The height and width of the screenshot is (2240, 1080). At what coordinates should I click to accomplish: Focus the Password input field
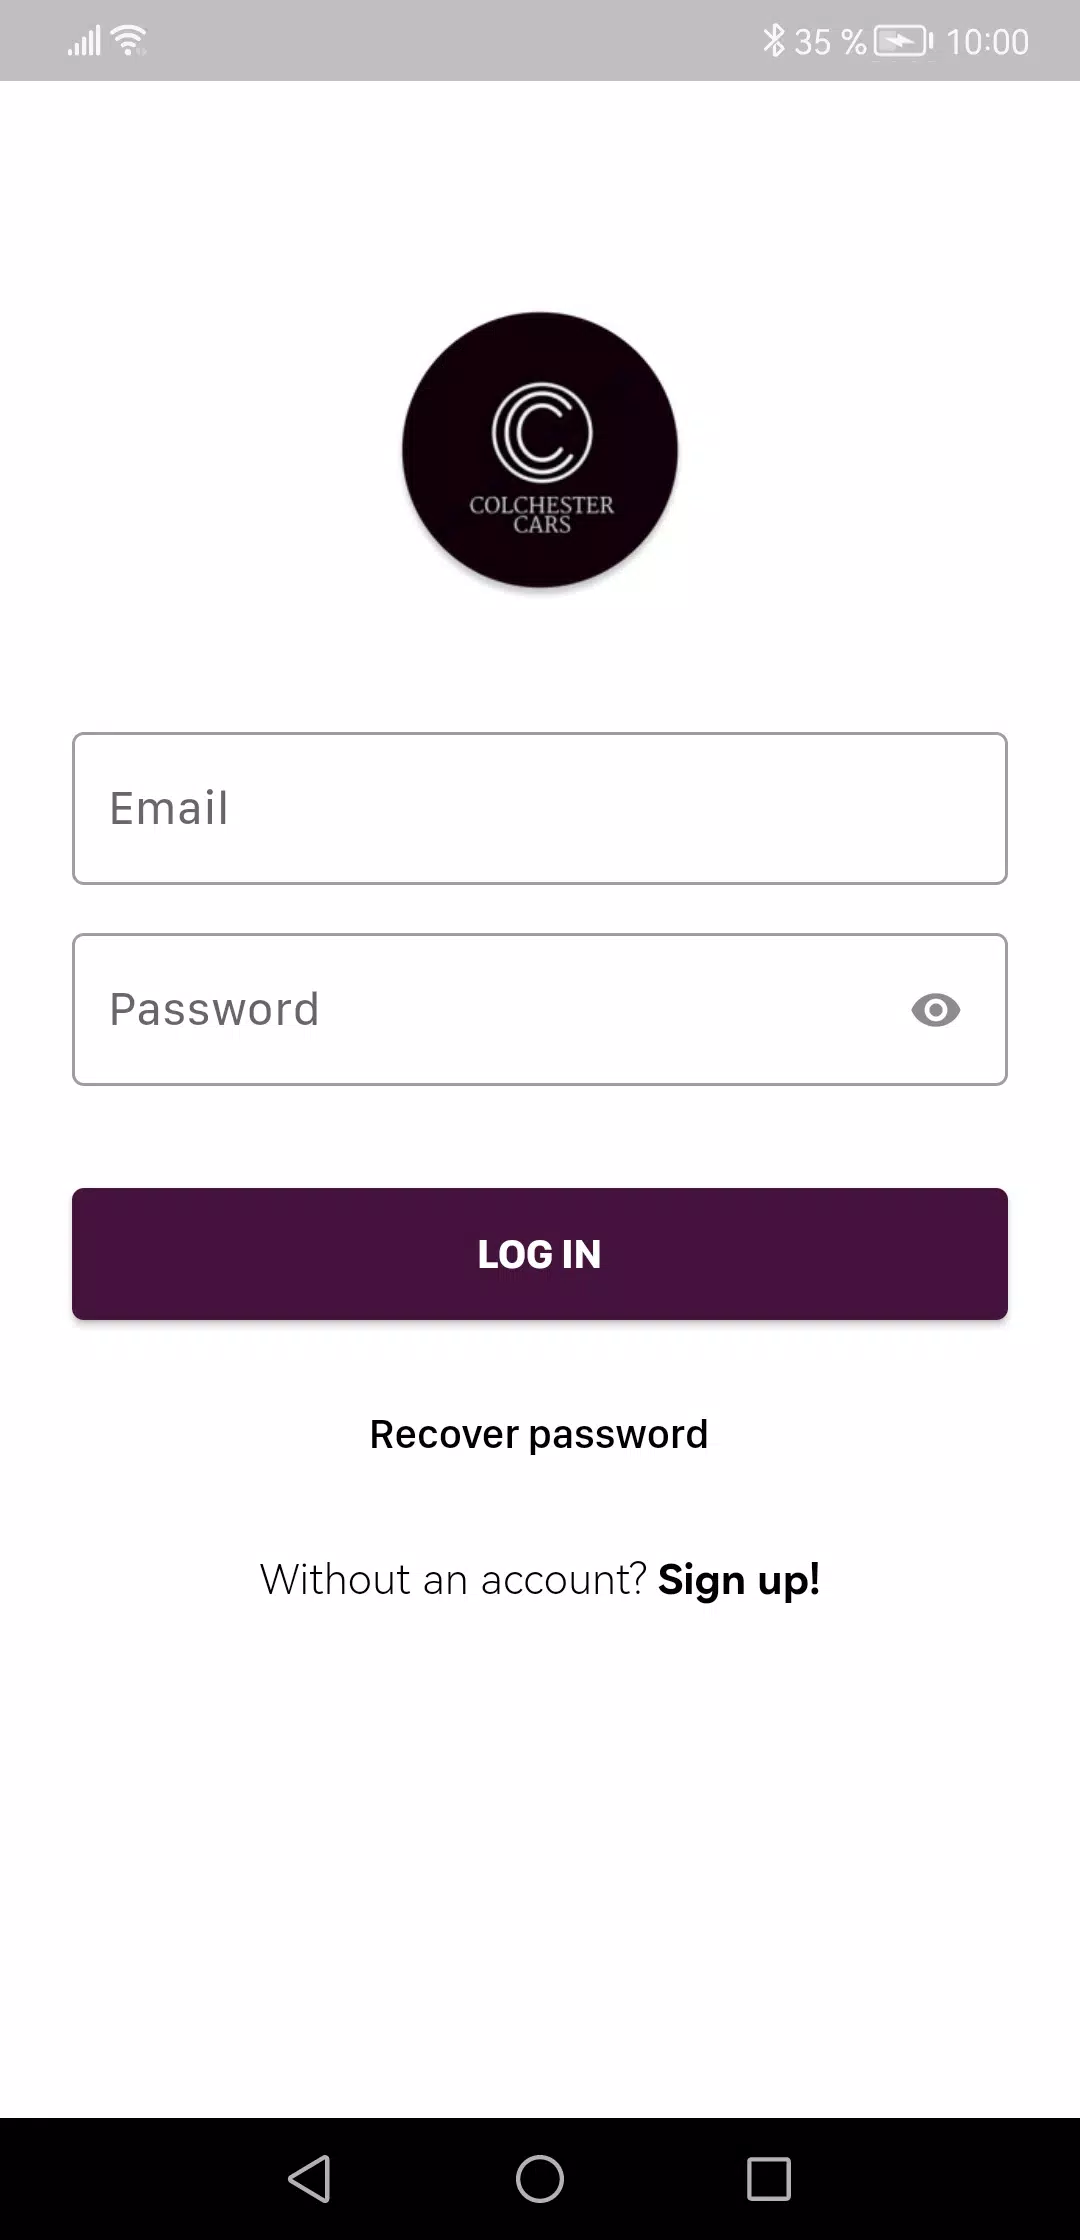point(480,1010)
